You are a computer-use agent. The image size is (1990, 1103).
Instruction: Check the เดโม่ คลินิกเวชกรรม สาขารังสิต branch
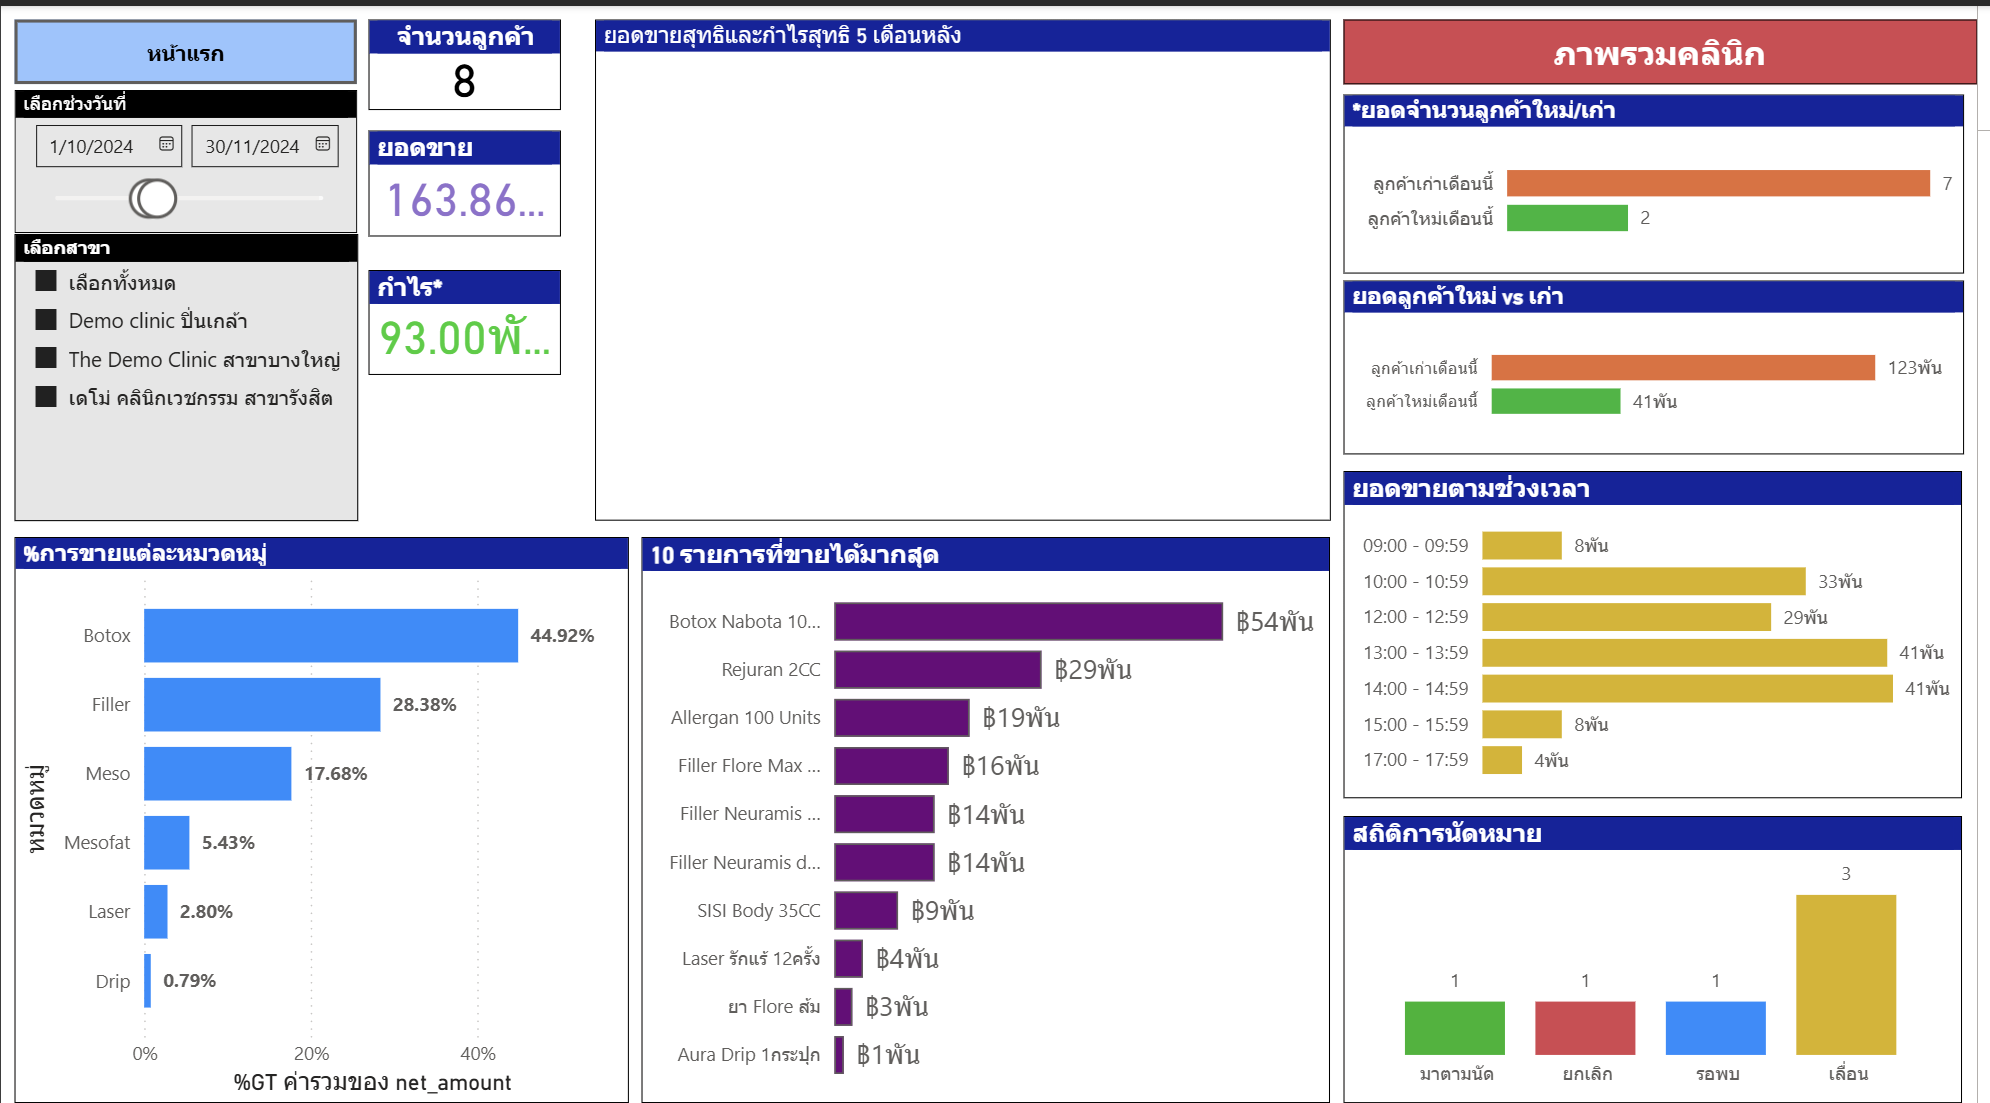pyautogui.click(x=46, y=398)
